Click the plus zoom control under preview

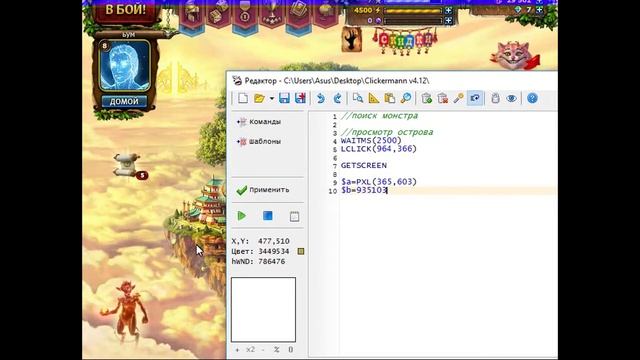coord(237,350)
